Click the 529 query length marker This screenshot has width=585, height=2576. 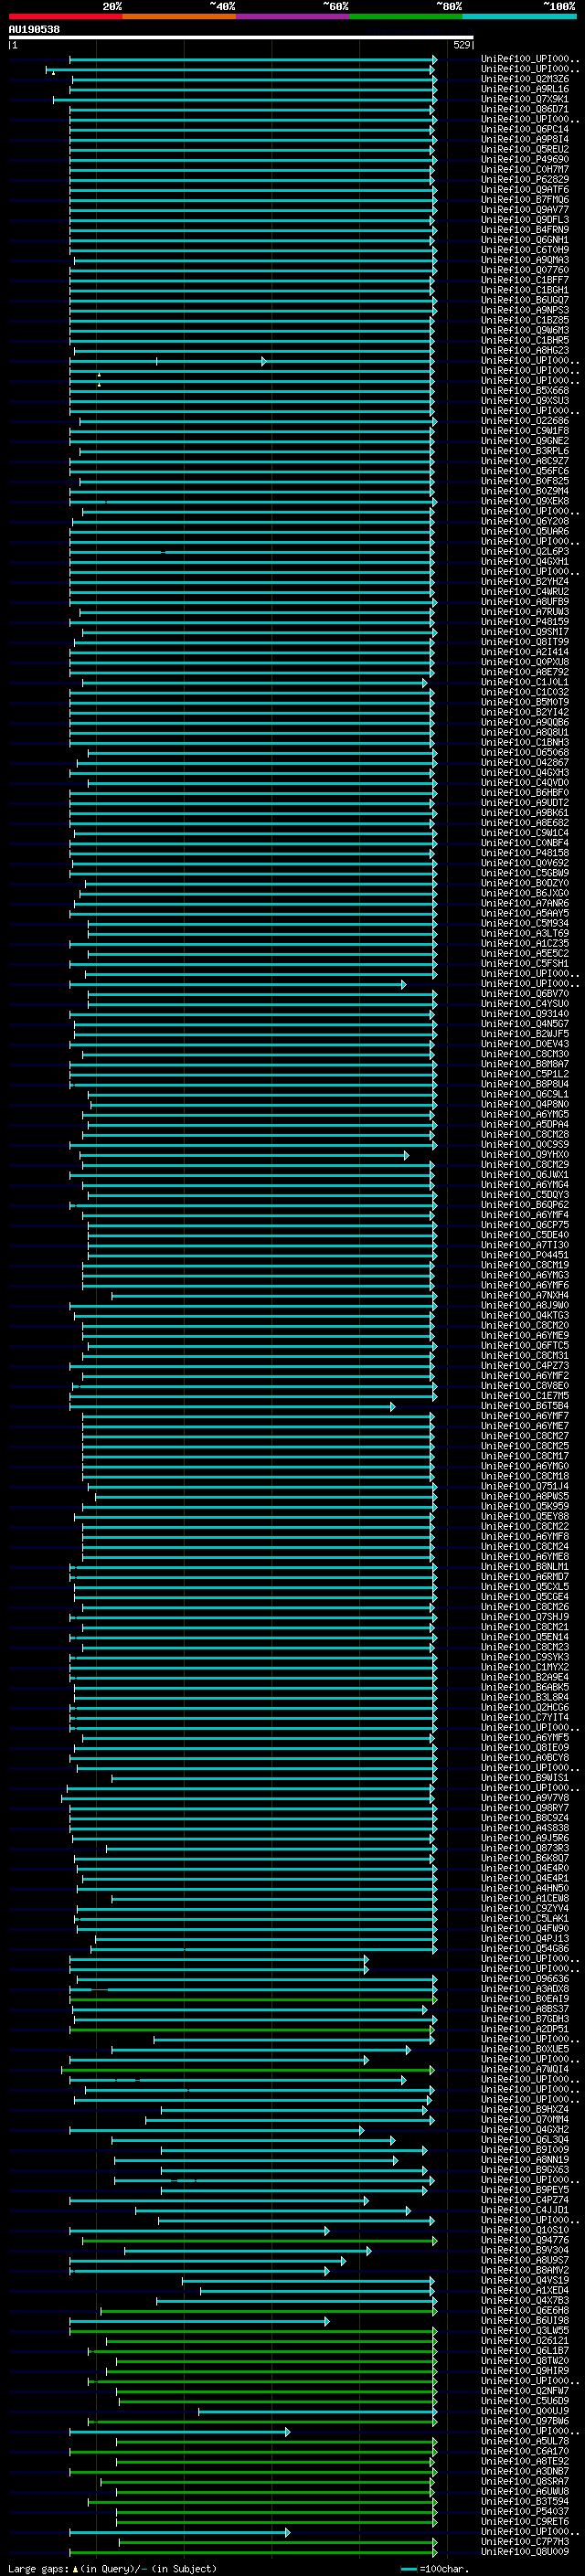click(x=461, y=45)
